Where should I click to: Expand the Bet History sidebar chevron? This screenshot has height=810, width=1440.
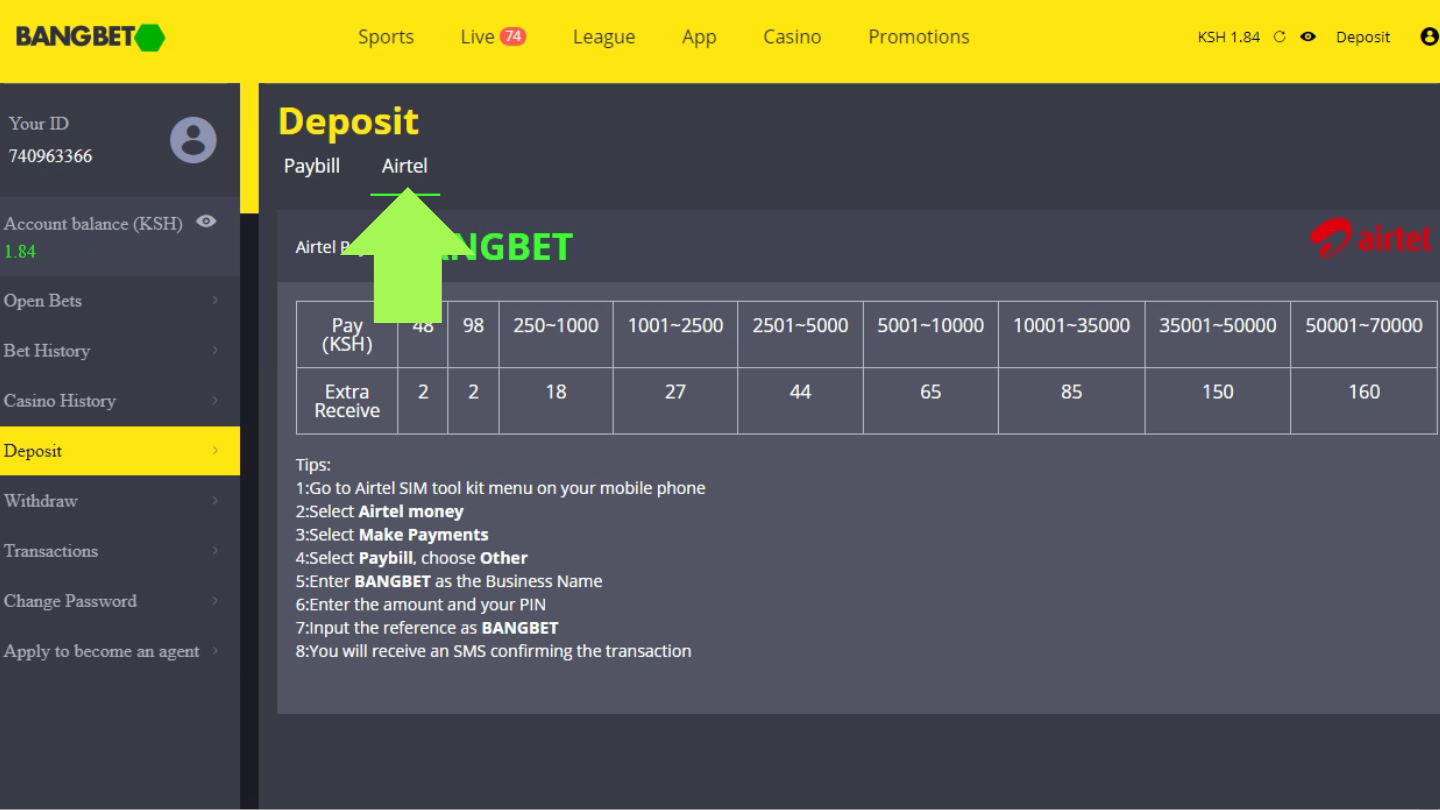[x=215, y=351]
